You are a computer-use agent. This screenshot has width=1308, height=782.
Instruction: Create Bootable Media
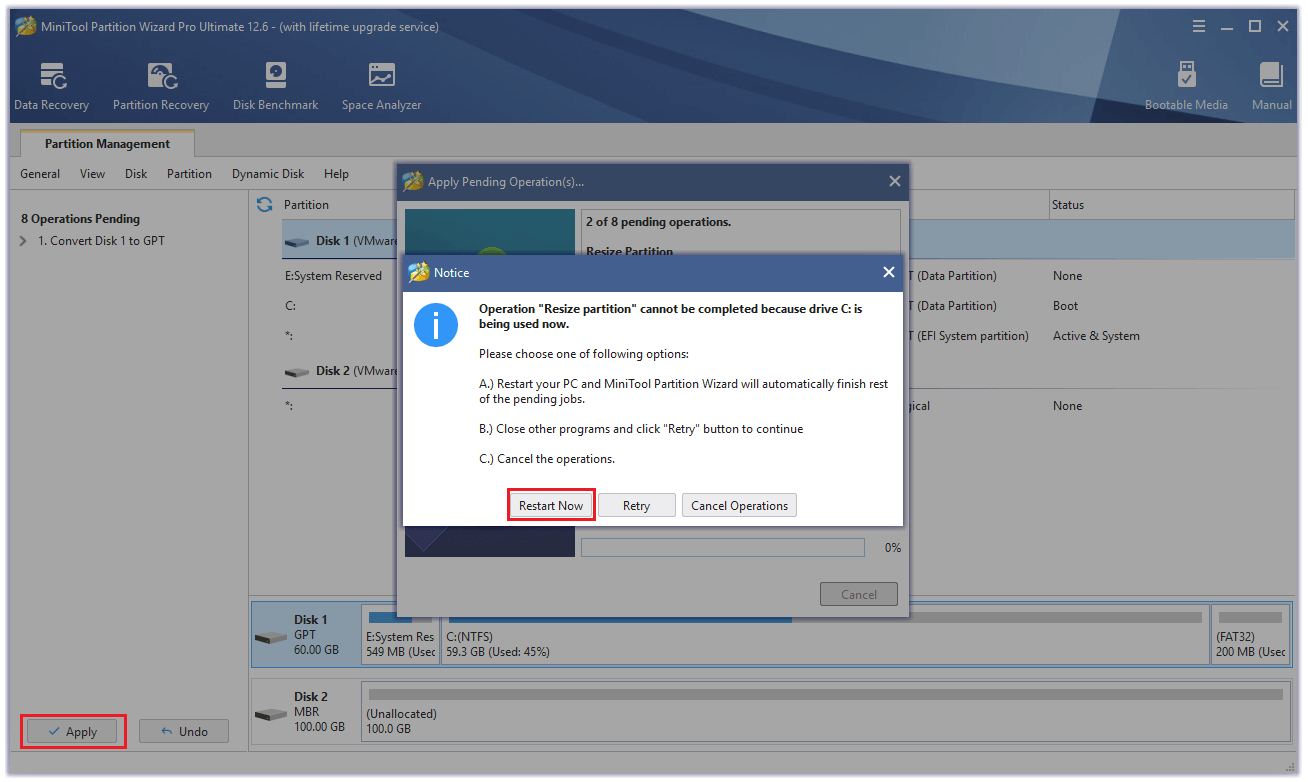coord(1186,87)
